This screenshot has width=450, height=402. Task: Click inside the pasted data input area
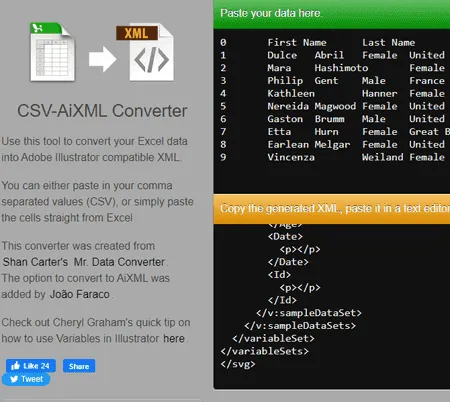332,111
